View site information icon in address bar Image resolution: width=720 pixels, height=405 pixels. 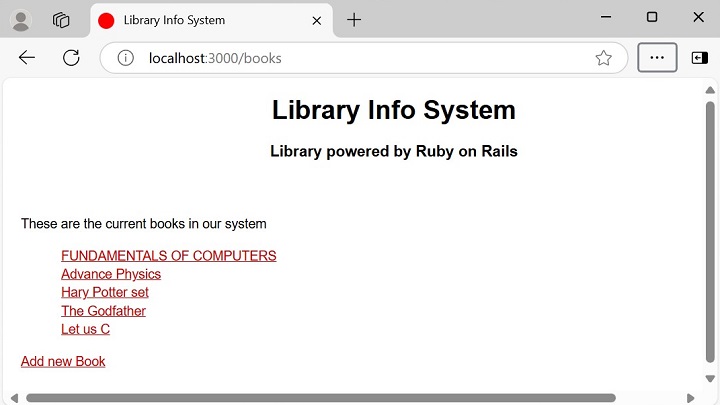point(125,58)
